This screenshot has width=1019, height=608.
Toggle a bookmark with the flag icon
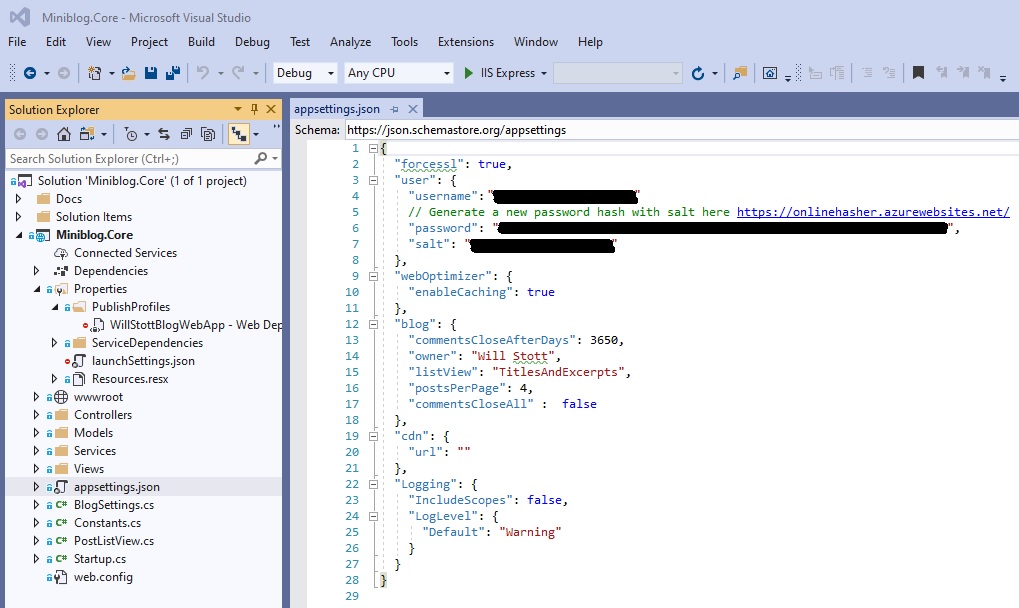[x=916, y=72]
